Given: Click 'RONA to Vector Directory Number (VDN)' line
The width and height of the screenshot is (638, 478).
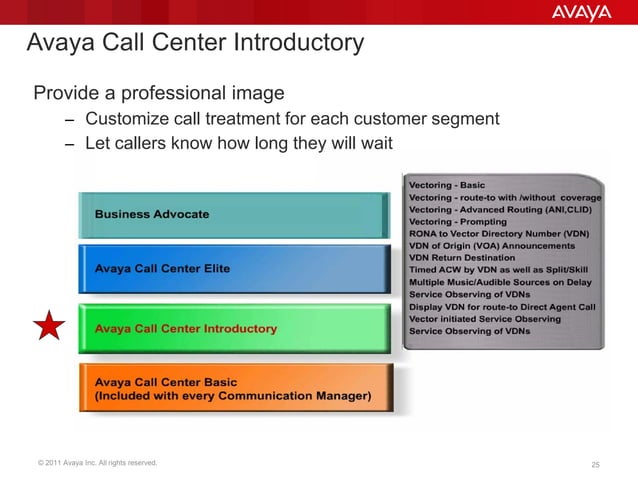Looking at the screenshot, I should click(499, 234).
